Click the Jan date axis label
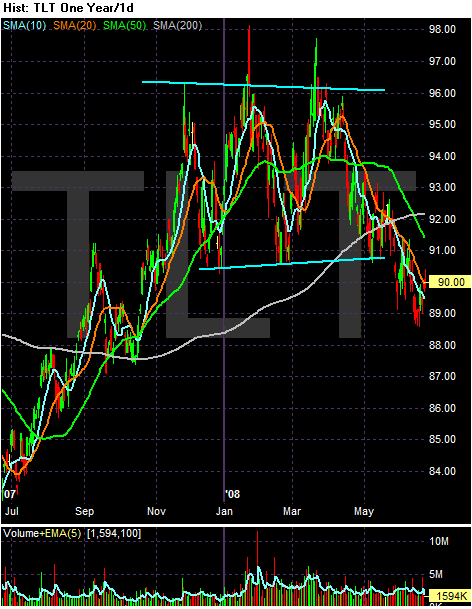Viewport: 472px width, 609px height. tap(224, 511)
